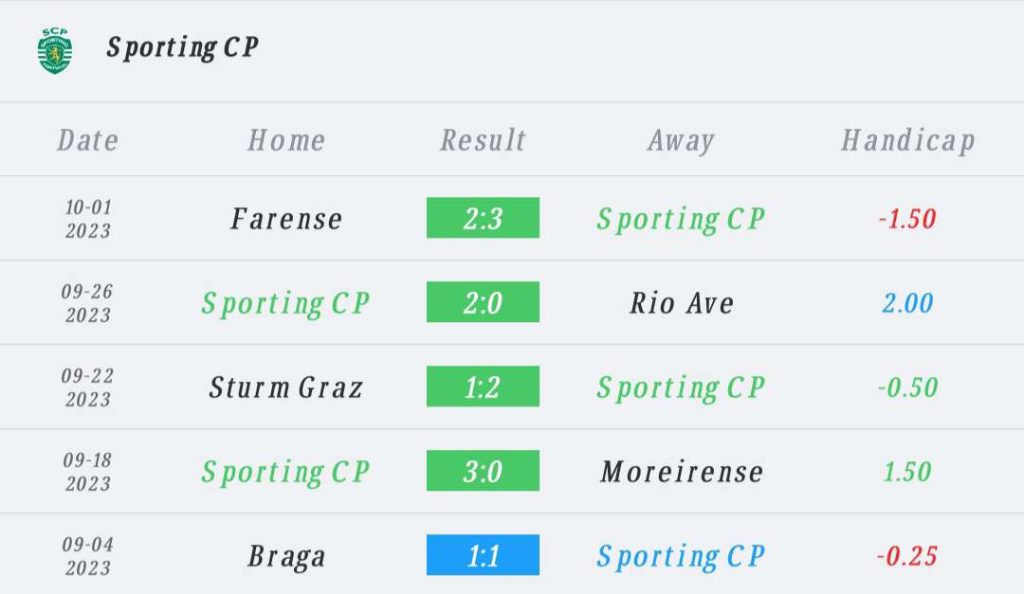This screenshot has width=1024, height=594.
Task: Click the blue 1:1 draw result badge
Action: point(483,555)
